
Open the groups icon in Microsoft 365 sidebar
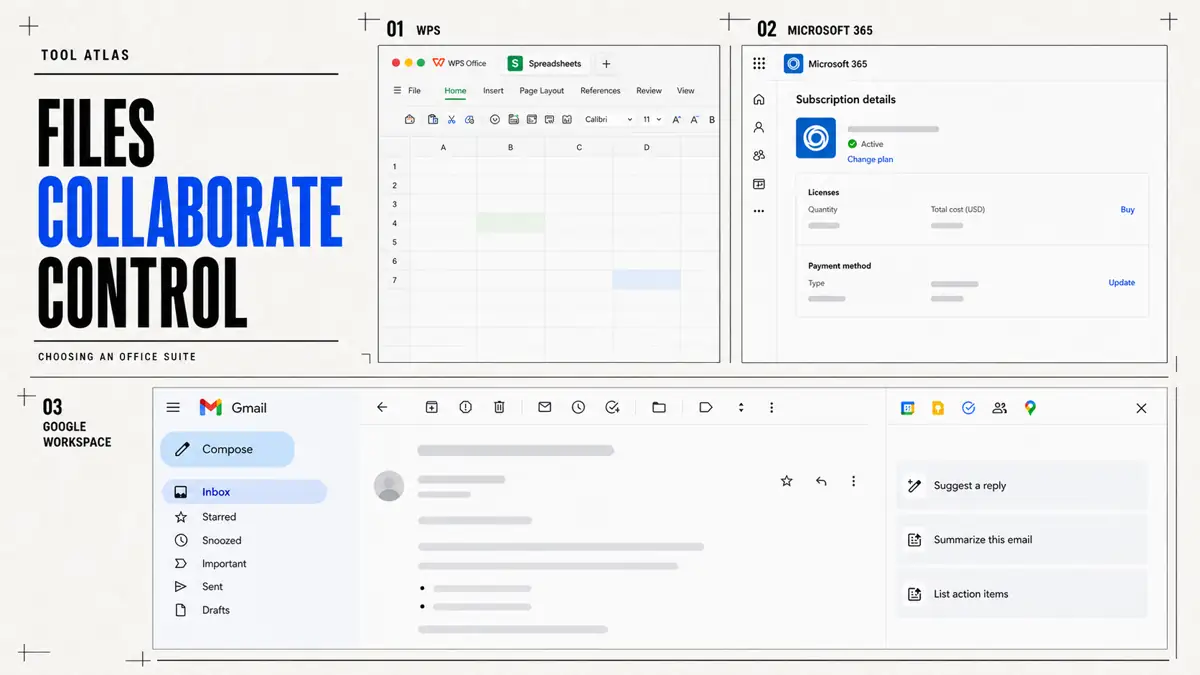(x=759, y=155)
